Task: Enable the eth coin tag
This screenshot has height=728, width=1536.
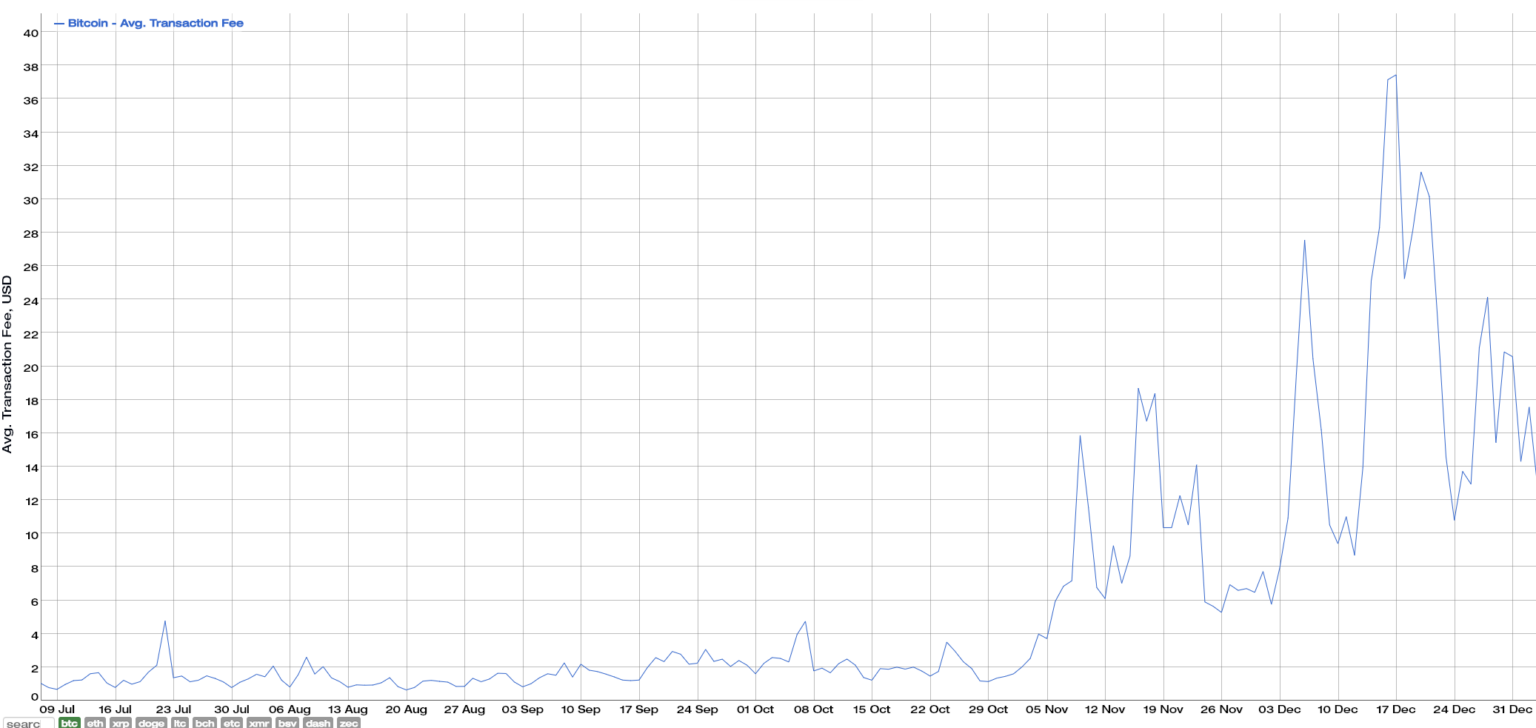Action: (96, 722)
